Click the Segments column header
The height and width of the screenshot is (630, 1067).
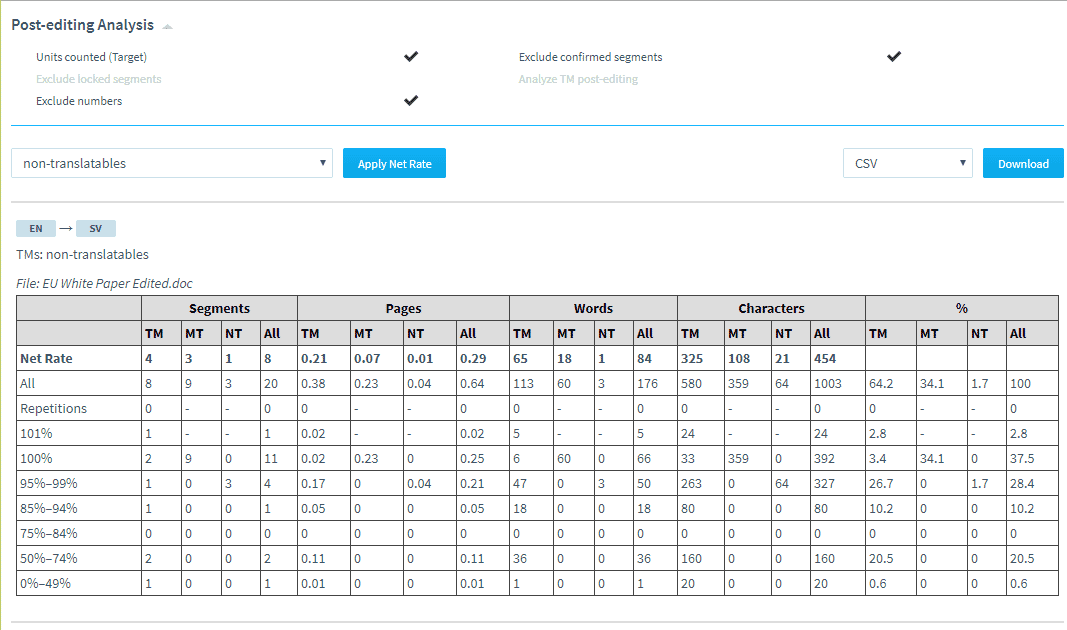(219, 308)
